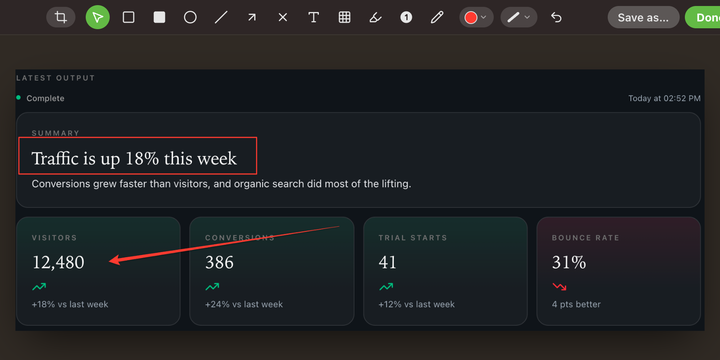The height and width of the screenshot is (360, 720).
Task: Click the CONVERSIONS card label
Action: pos(240,238)
